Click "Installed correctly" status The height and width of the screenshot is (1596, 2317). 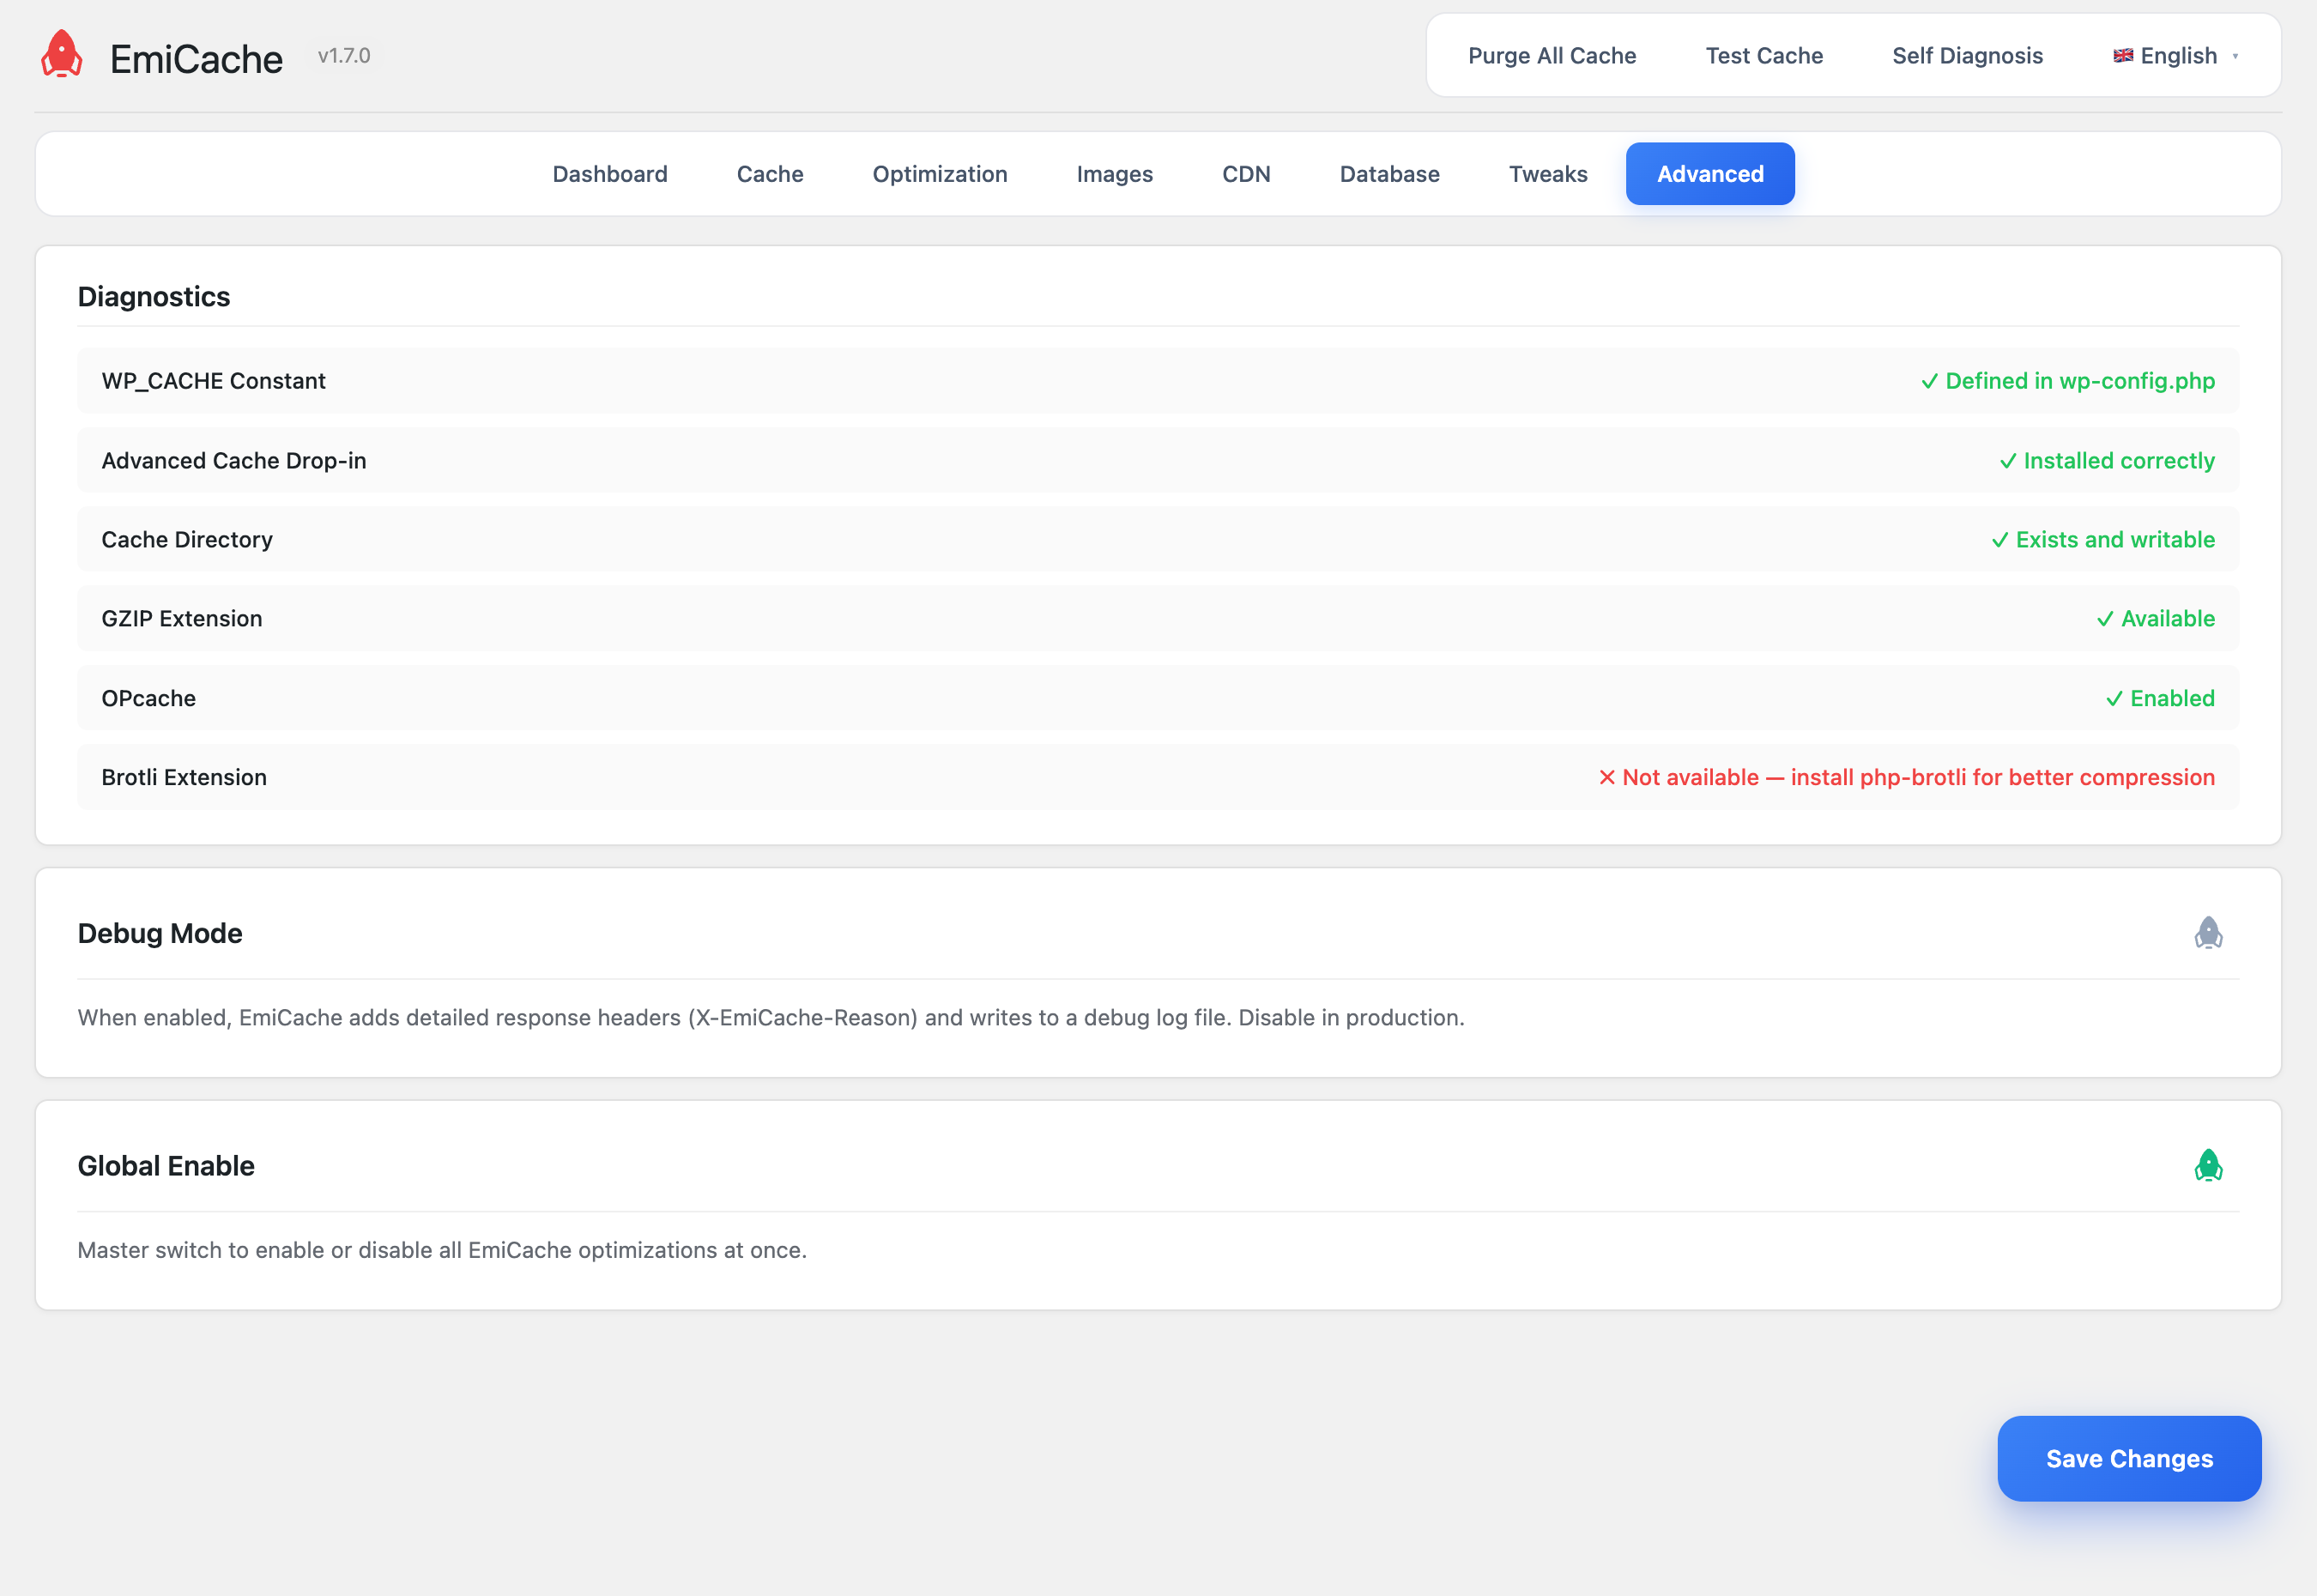point(2106,460)
